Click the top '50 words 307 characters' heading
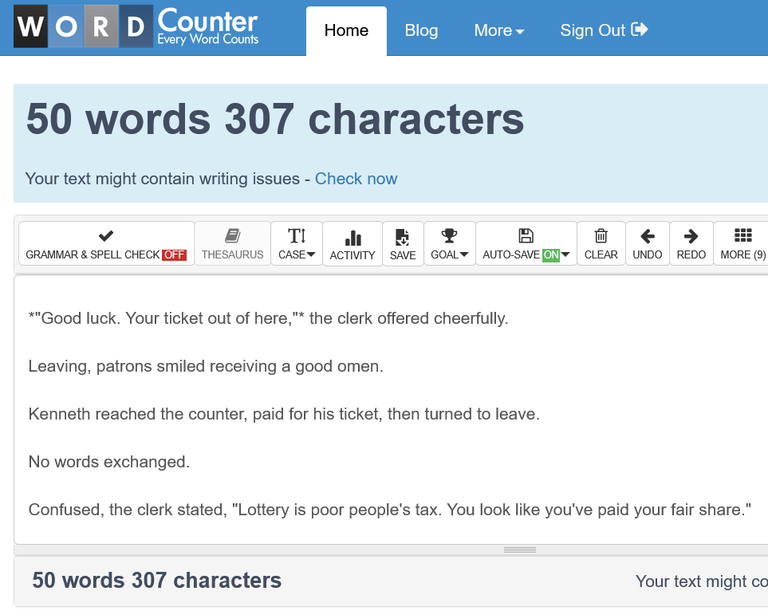Image resolution: width=768 pixels, height=611 pixels. [275, 119]
